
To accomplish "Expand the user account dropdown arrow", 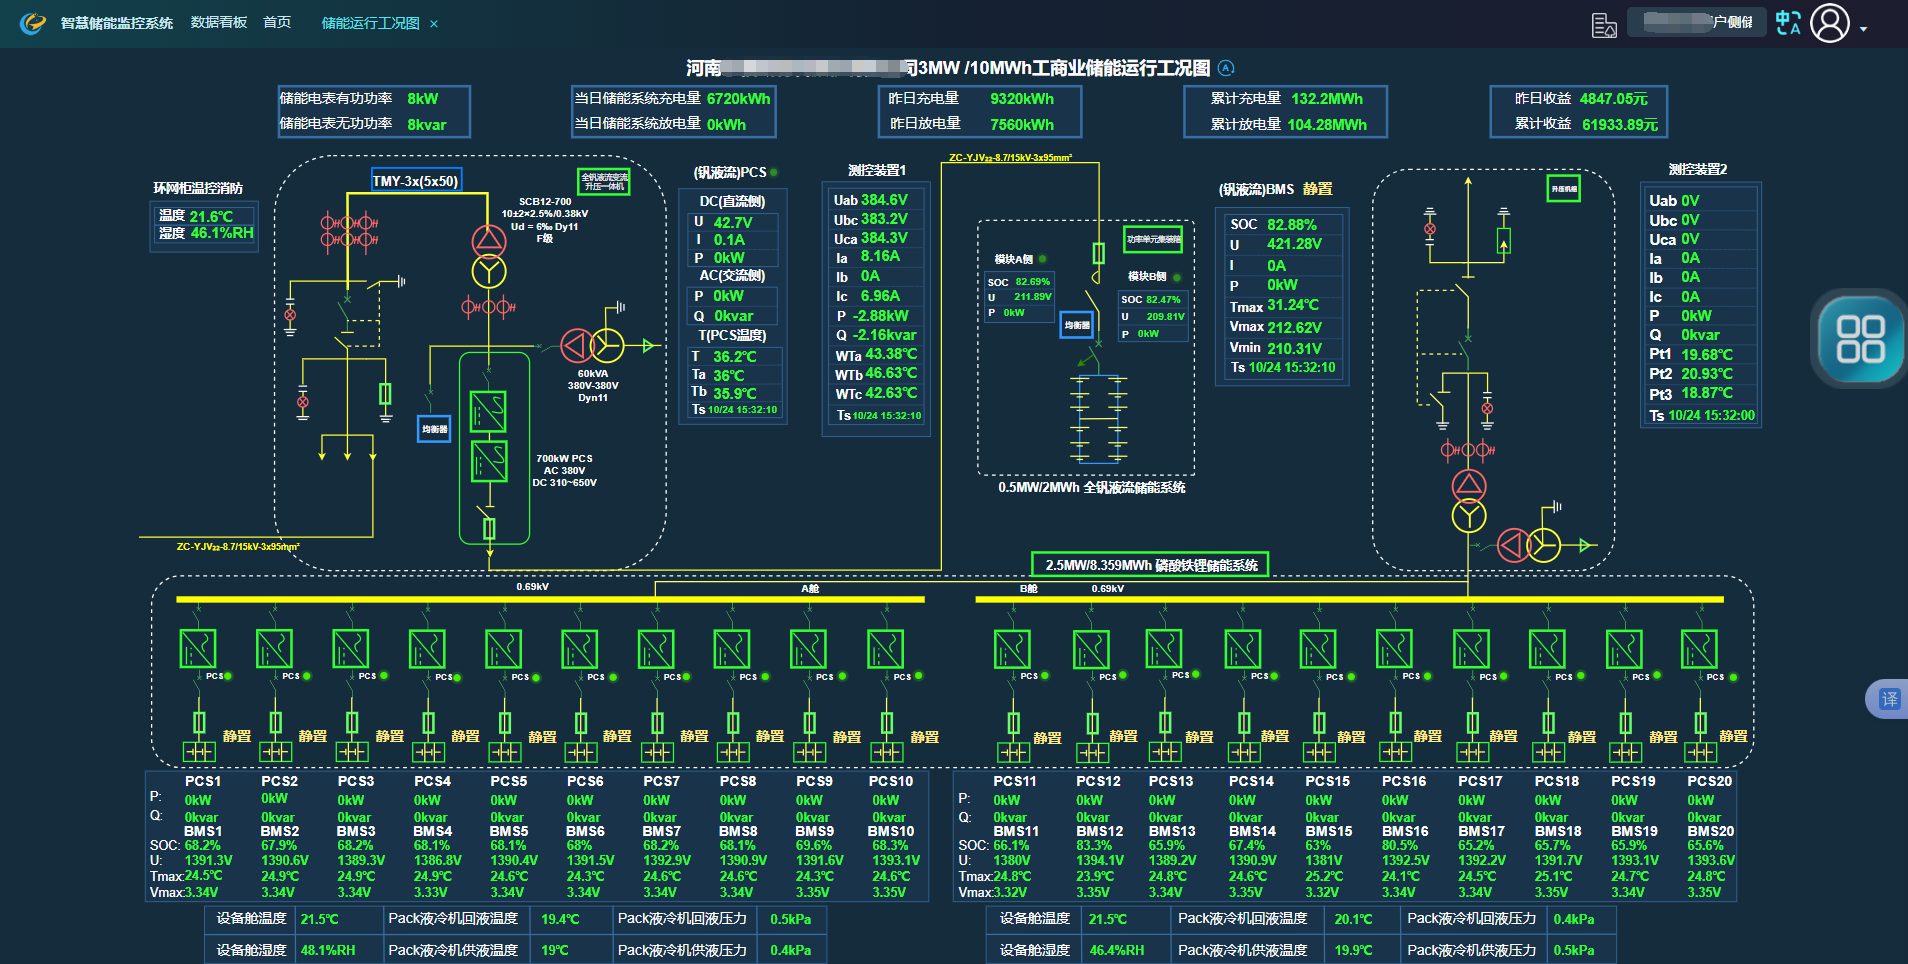I will [x=1864, y=29].
